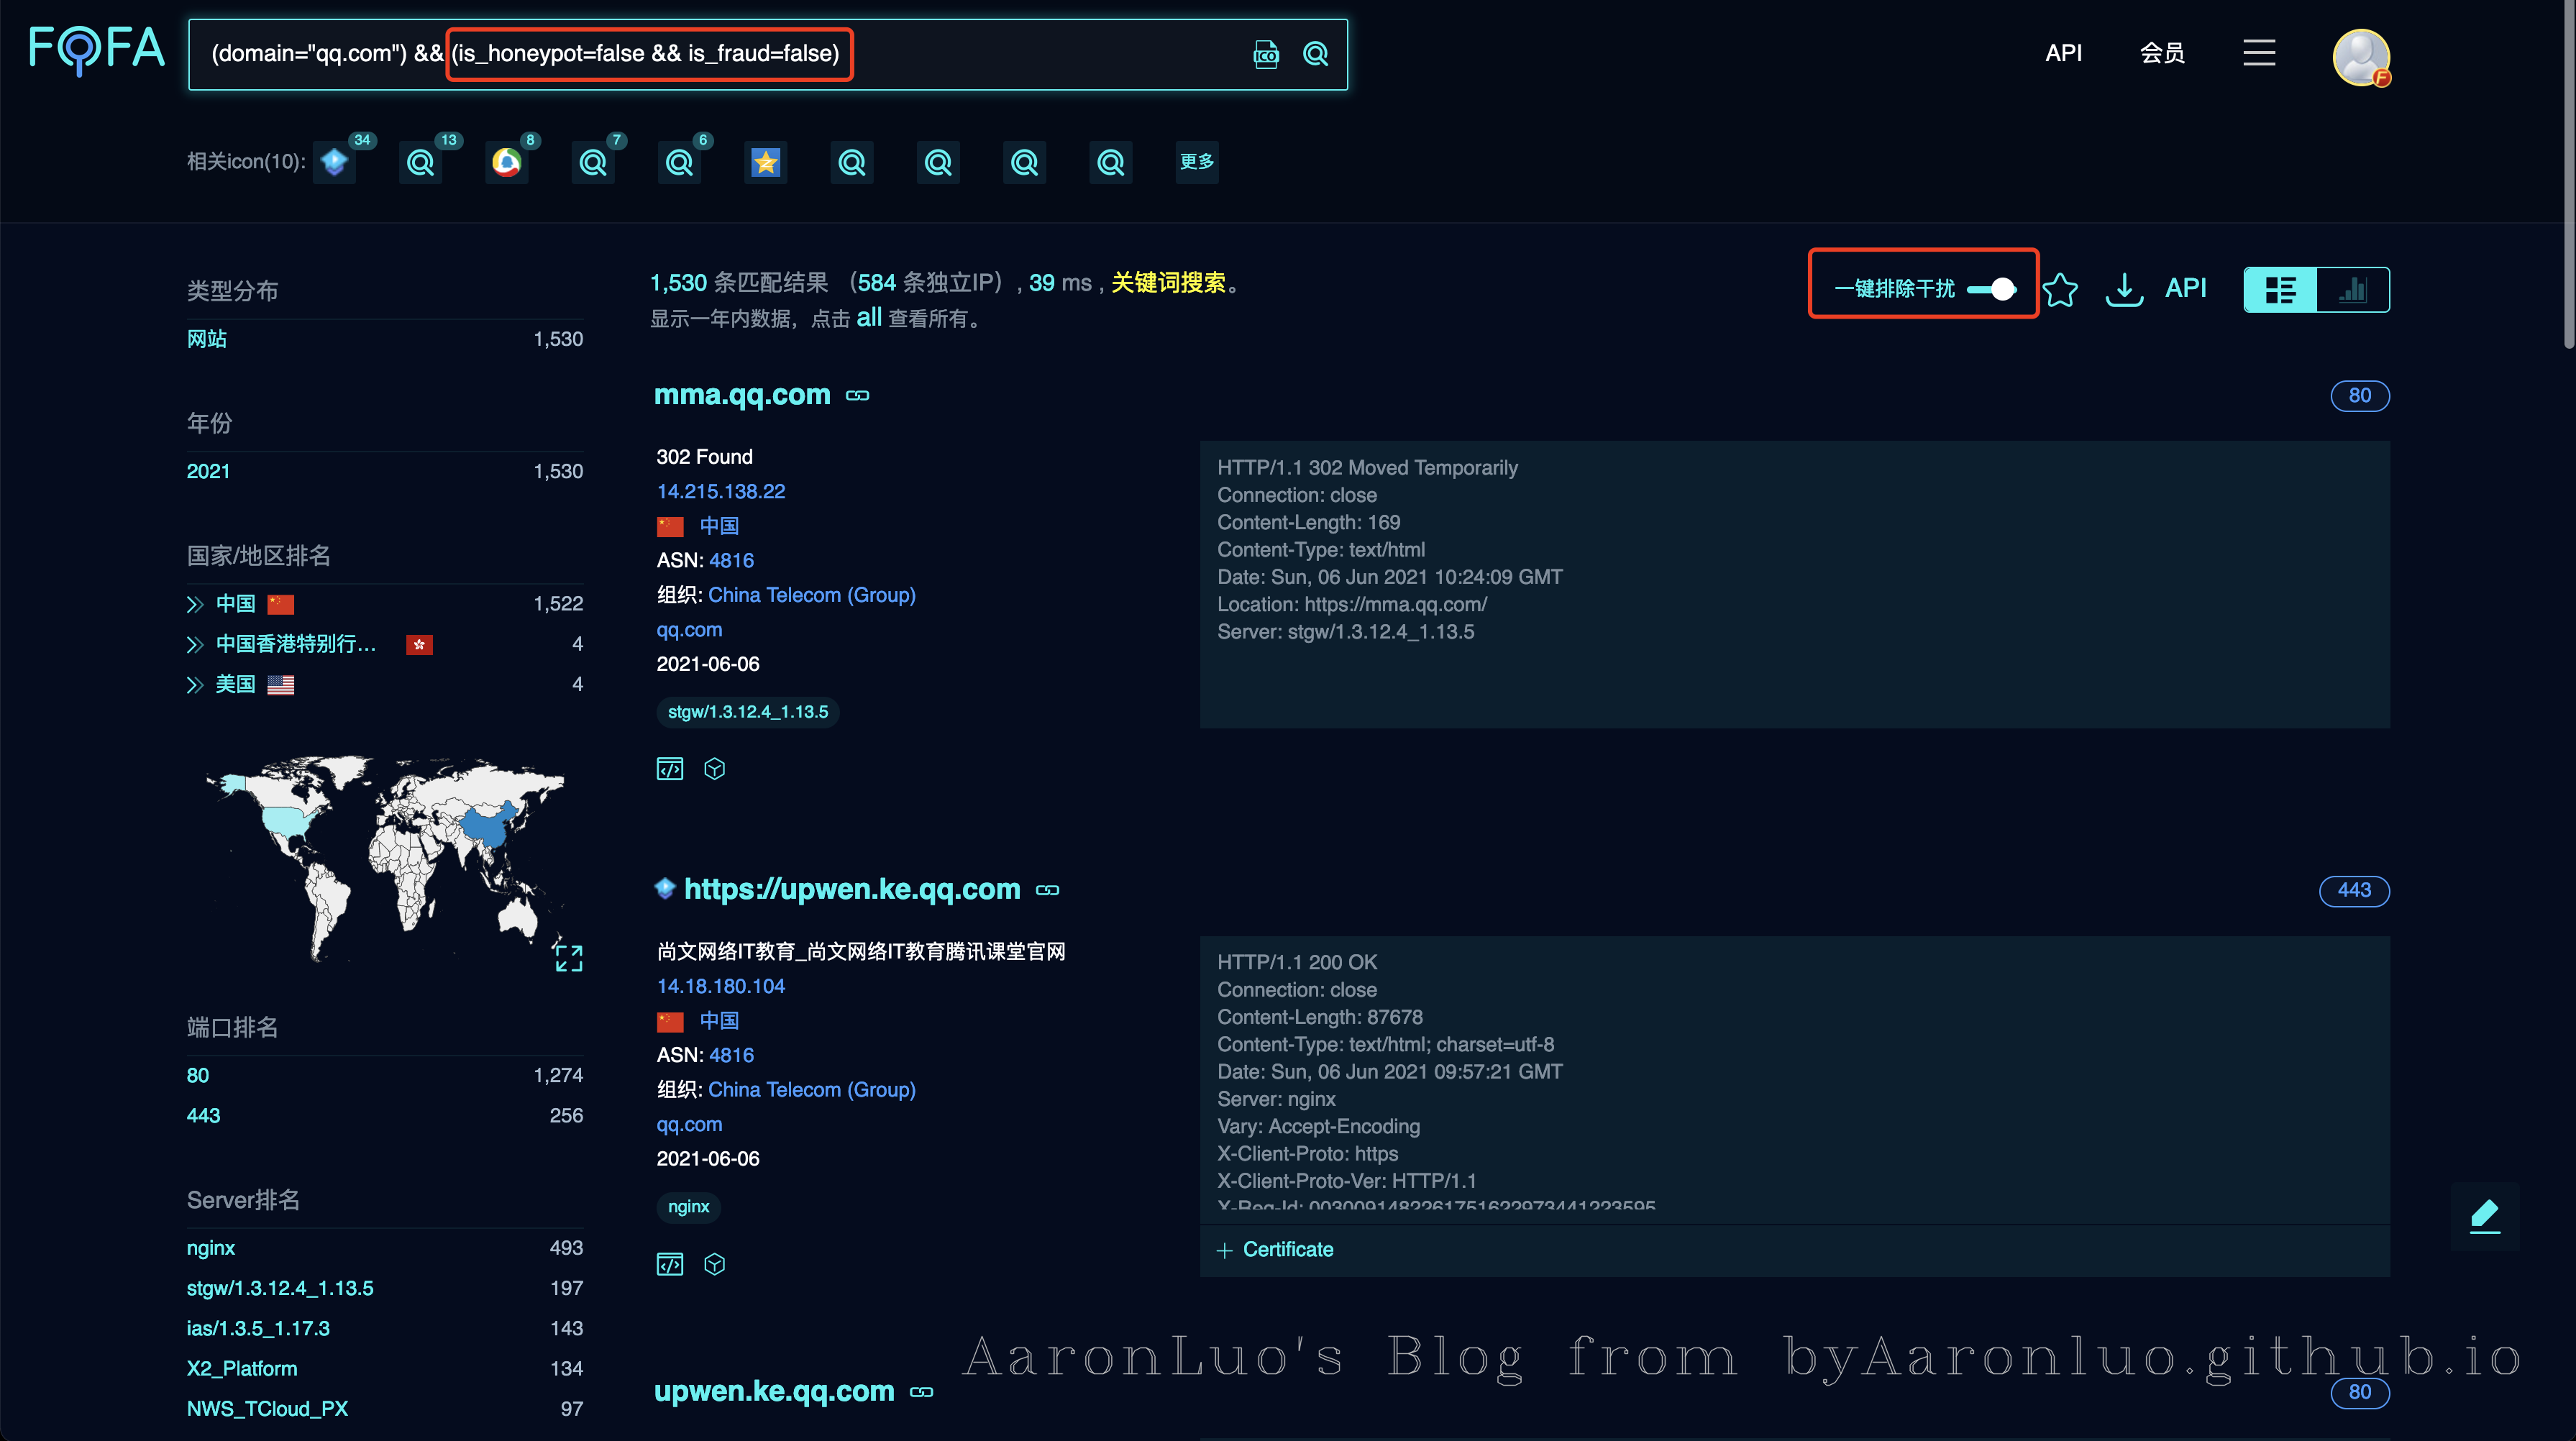
Task: Toggle the 一键排除干扰 switch
Action: 1991,289
